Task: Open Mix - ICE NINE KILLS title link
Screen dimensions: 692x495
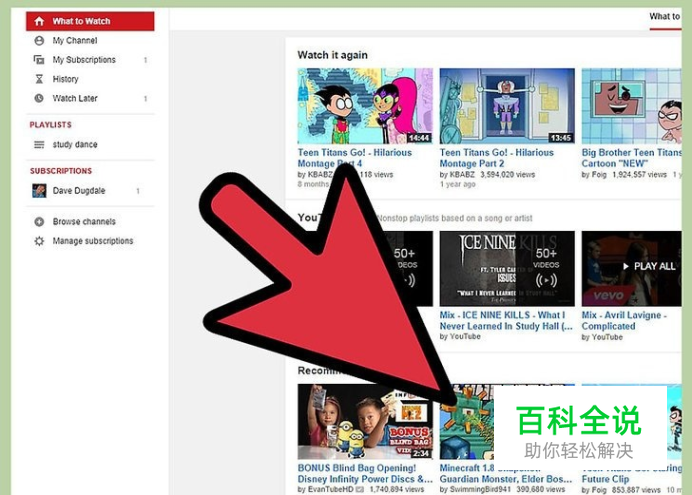Action: (x=506, y=321)
